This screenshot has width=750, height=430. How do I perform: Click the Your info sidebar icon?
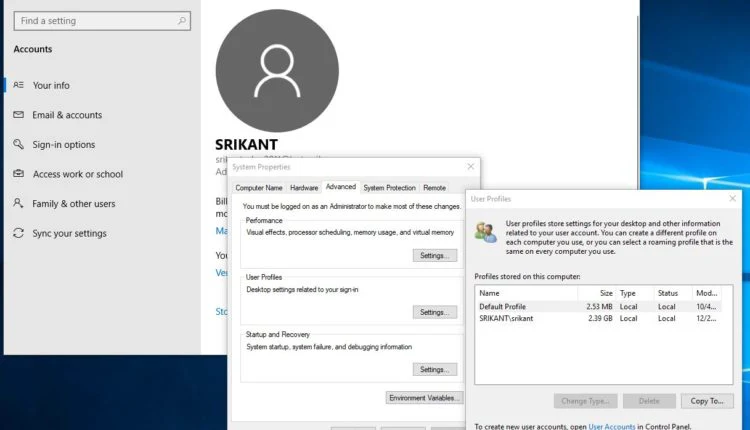(x=18, y=85)
